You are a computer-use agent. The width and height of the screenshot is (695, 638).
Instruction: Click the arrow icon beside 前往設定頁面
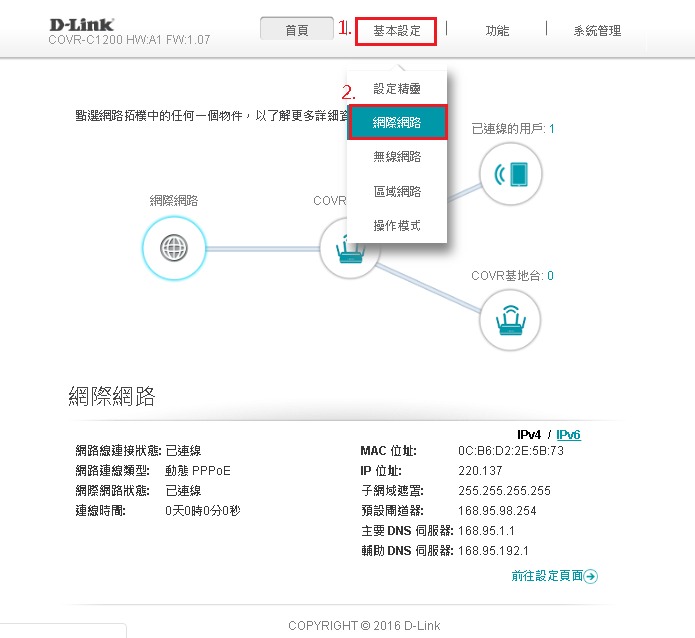(x=591, y=576)
